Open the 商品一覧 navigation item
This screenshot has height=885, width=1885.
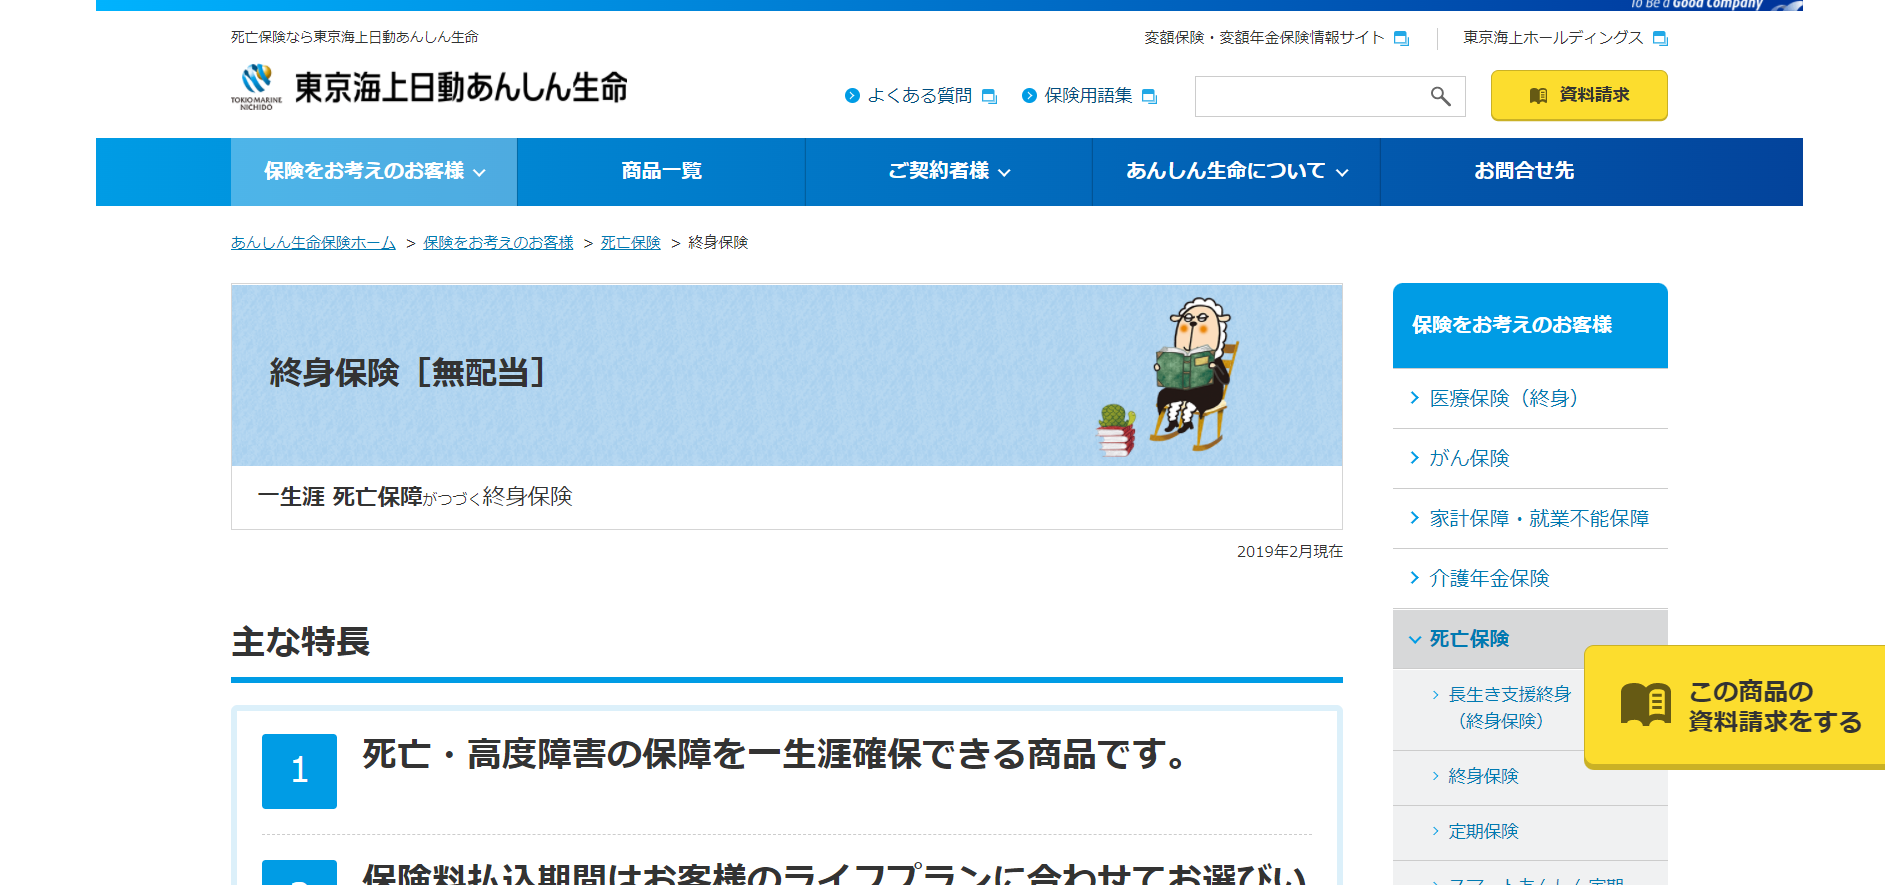661,172
